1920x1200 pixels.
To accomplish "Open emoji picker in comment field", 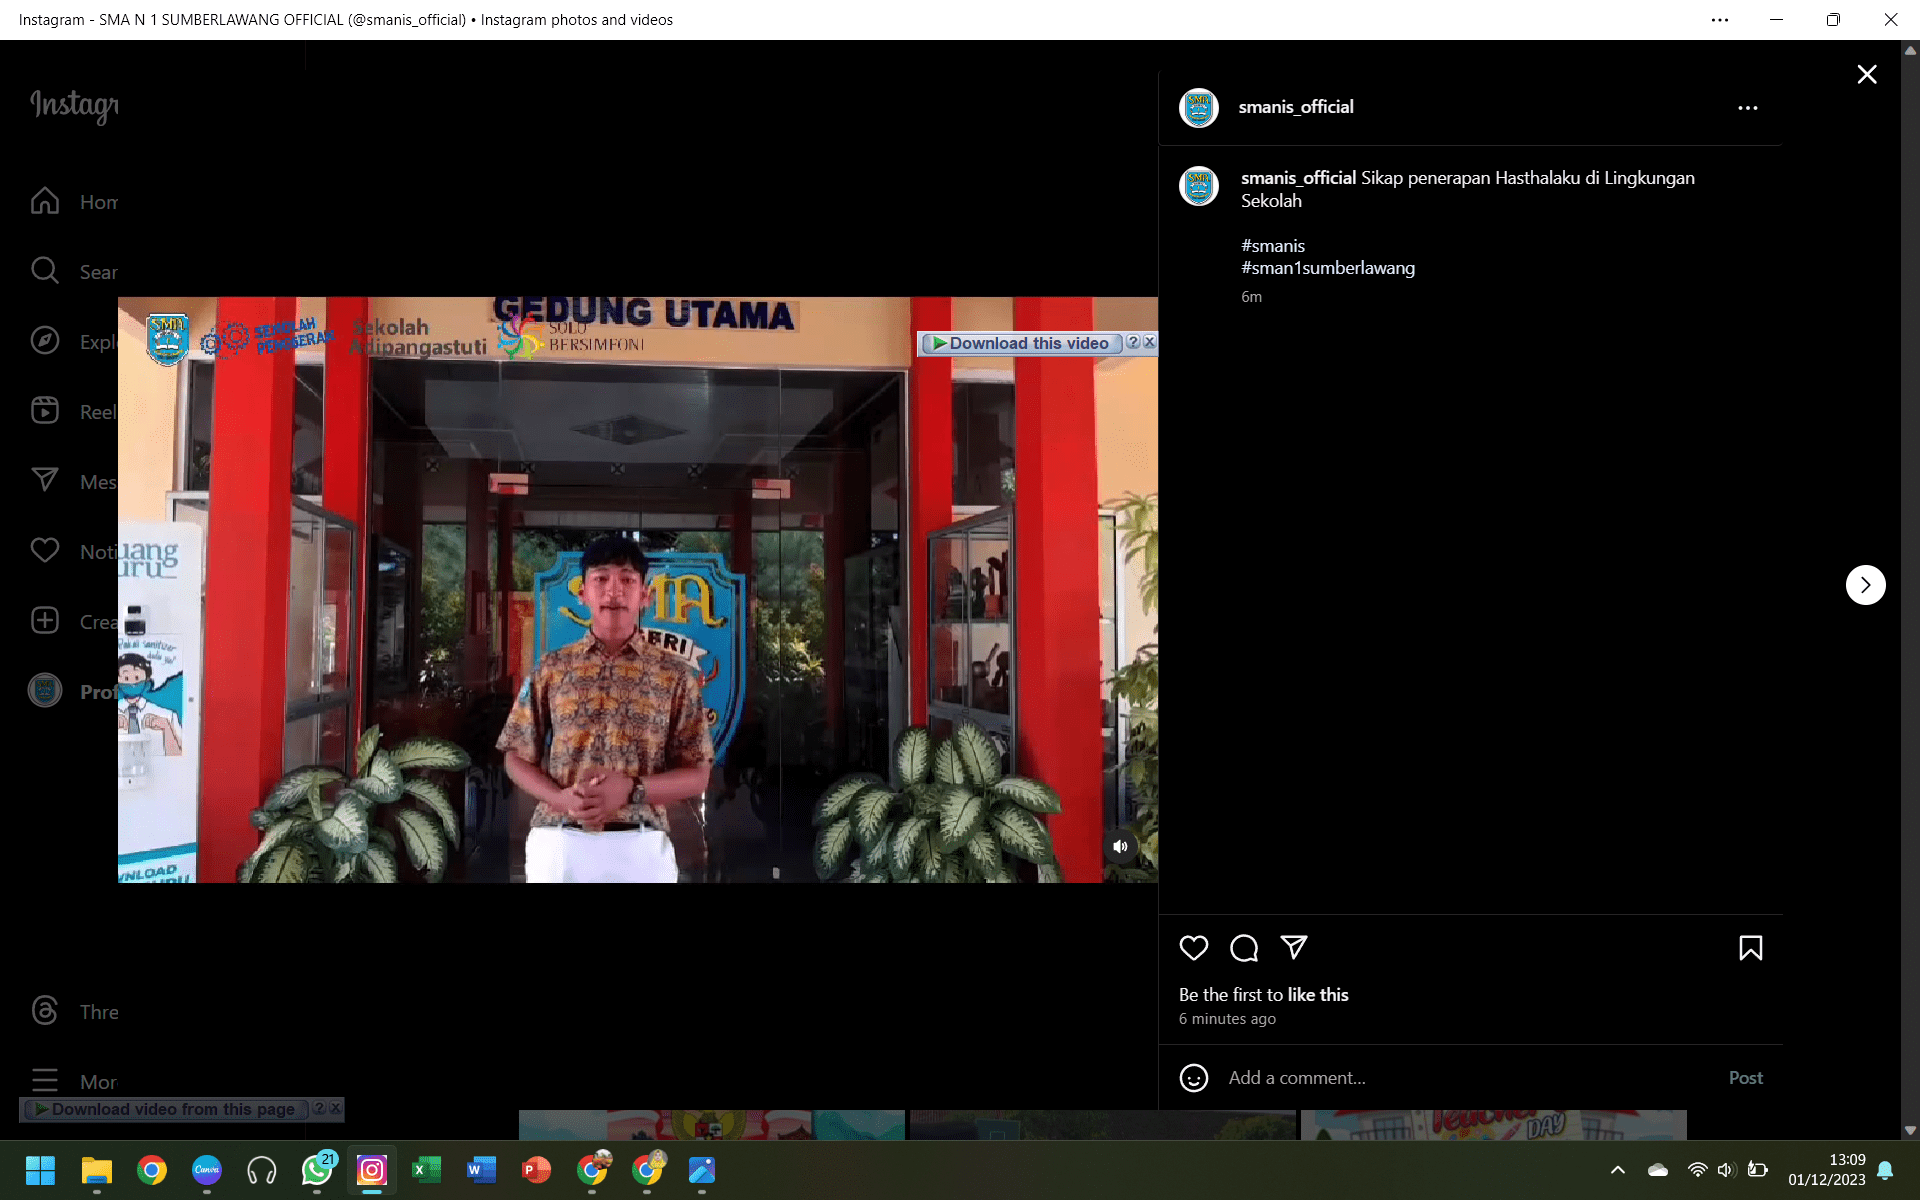I will 1193,1078.
